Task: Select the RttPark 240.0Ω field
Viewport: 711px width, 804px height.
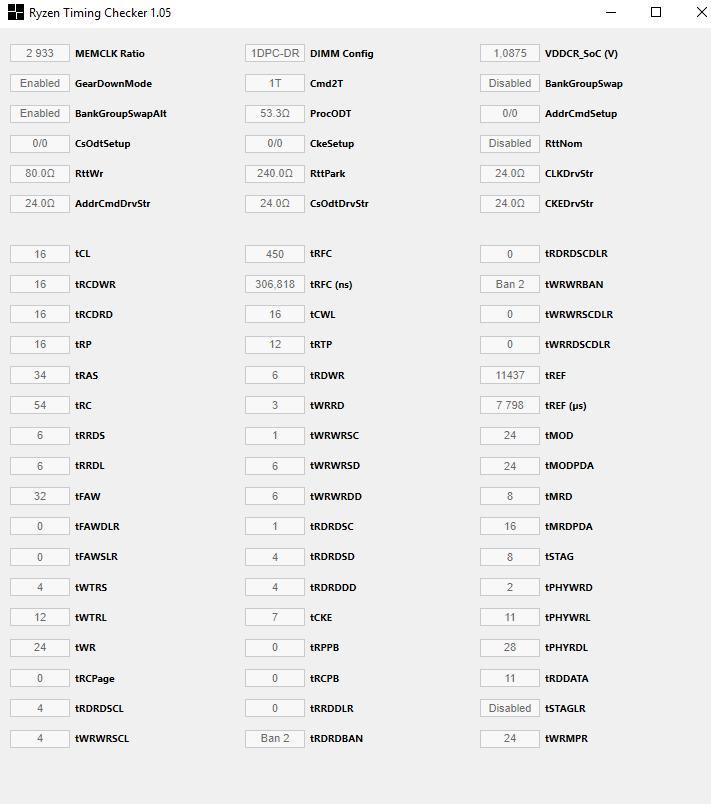Action: (x=275, y=174)
